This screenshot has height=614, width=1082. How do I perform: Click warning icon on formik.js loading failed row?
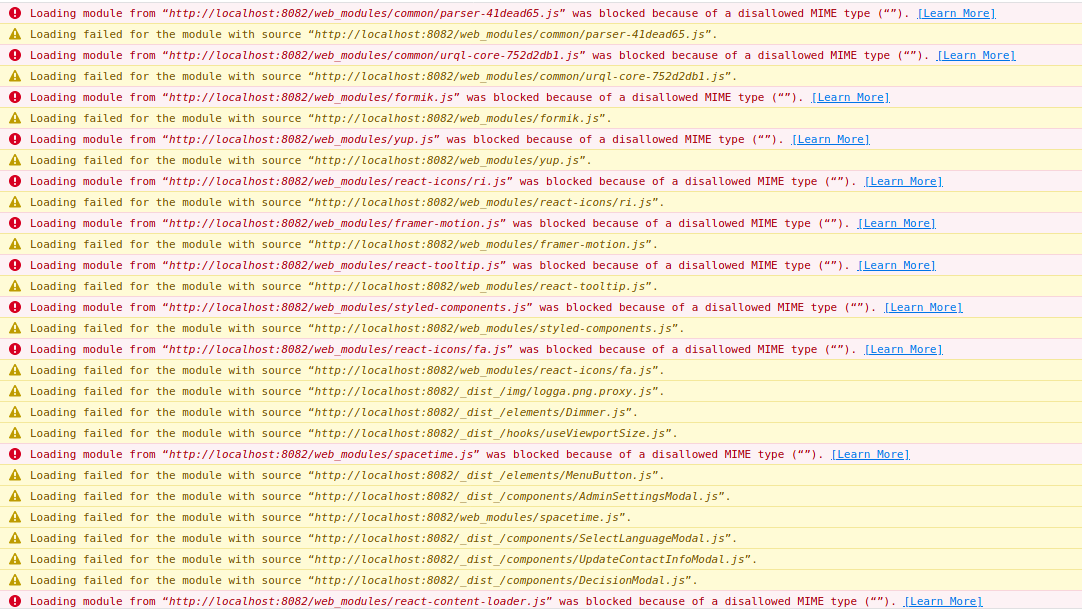pos(15,118)
